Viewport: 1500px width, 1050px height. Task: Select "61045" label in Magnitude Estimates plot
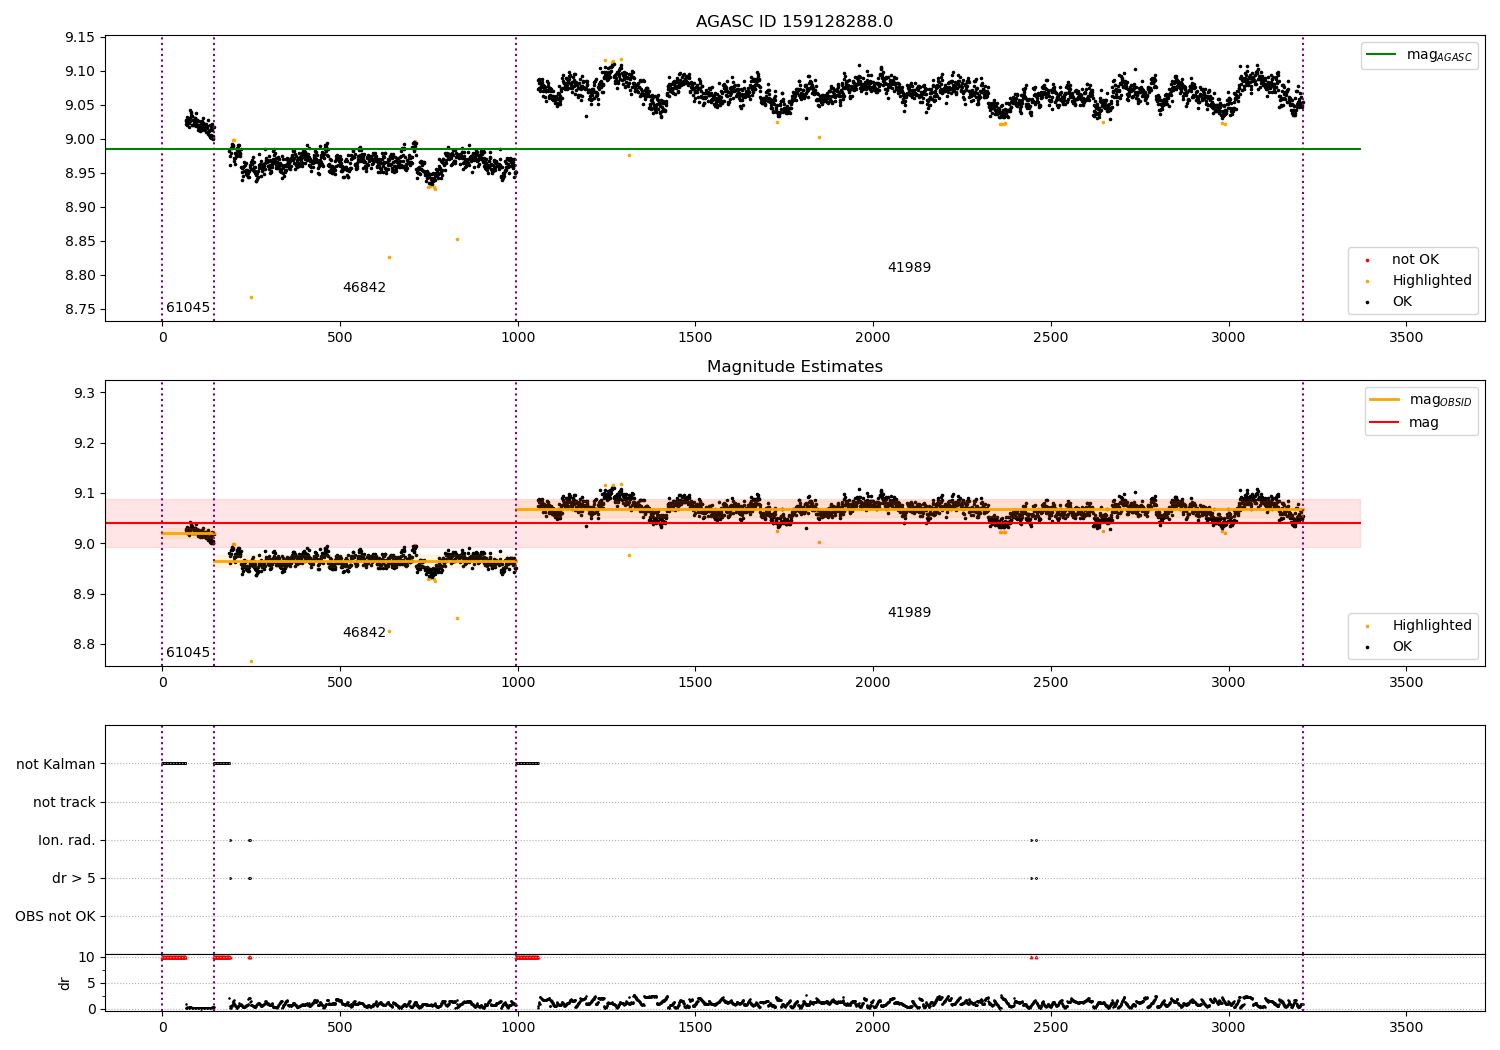188,653
